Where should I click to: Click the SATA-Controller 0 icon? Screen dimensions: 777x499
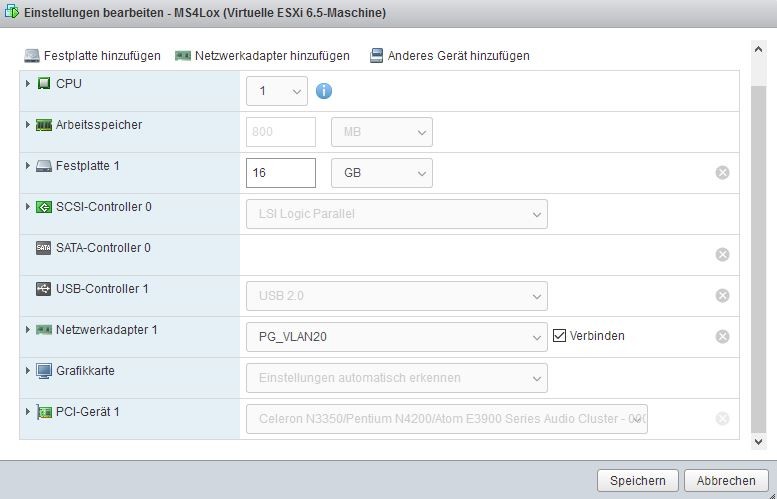point(44,248)
